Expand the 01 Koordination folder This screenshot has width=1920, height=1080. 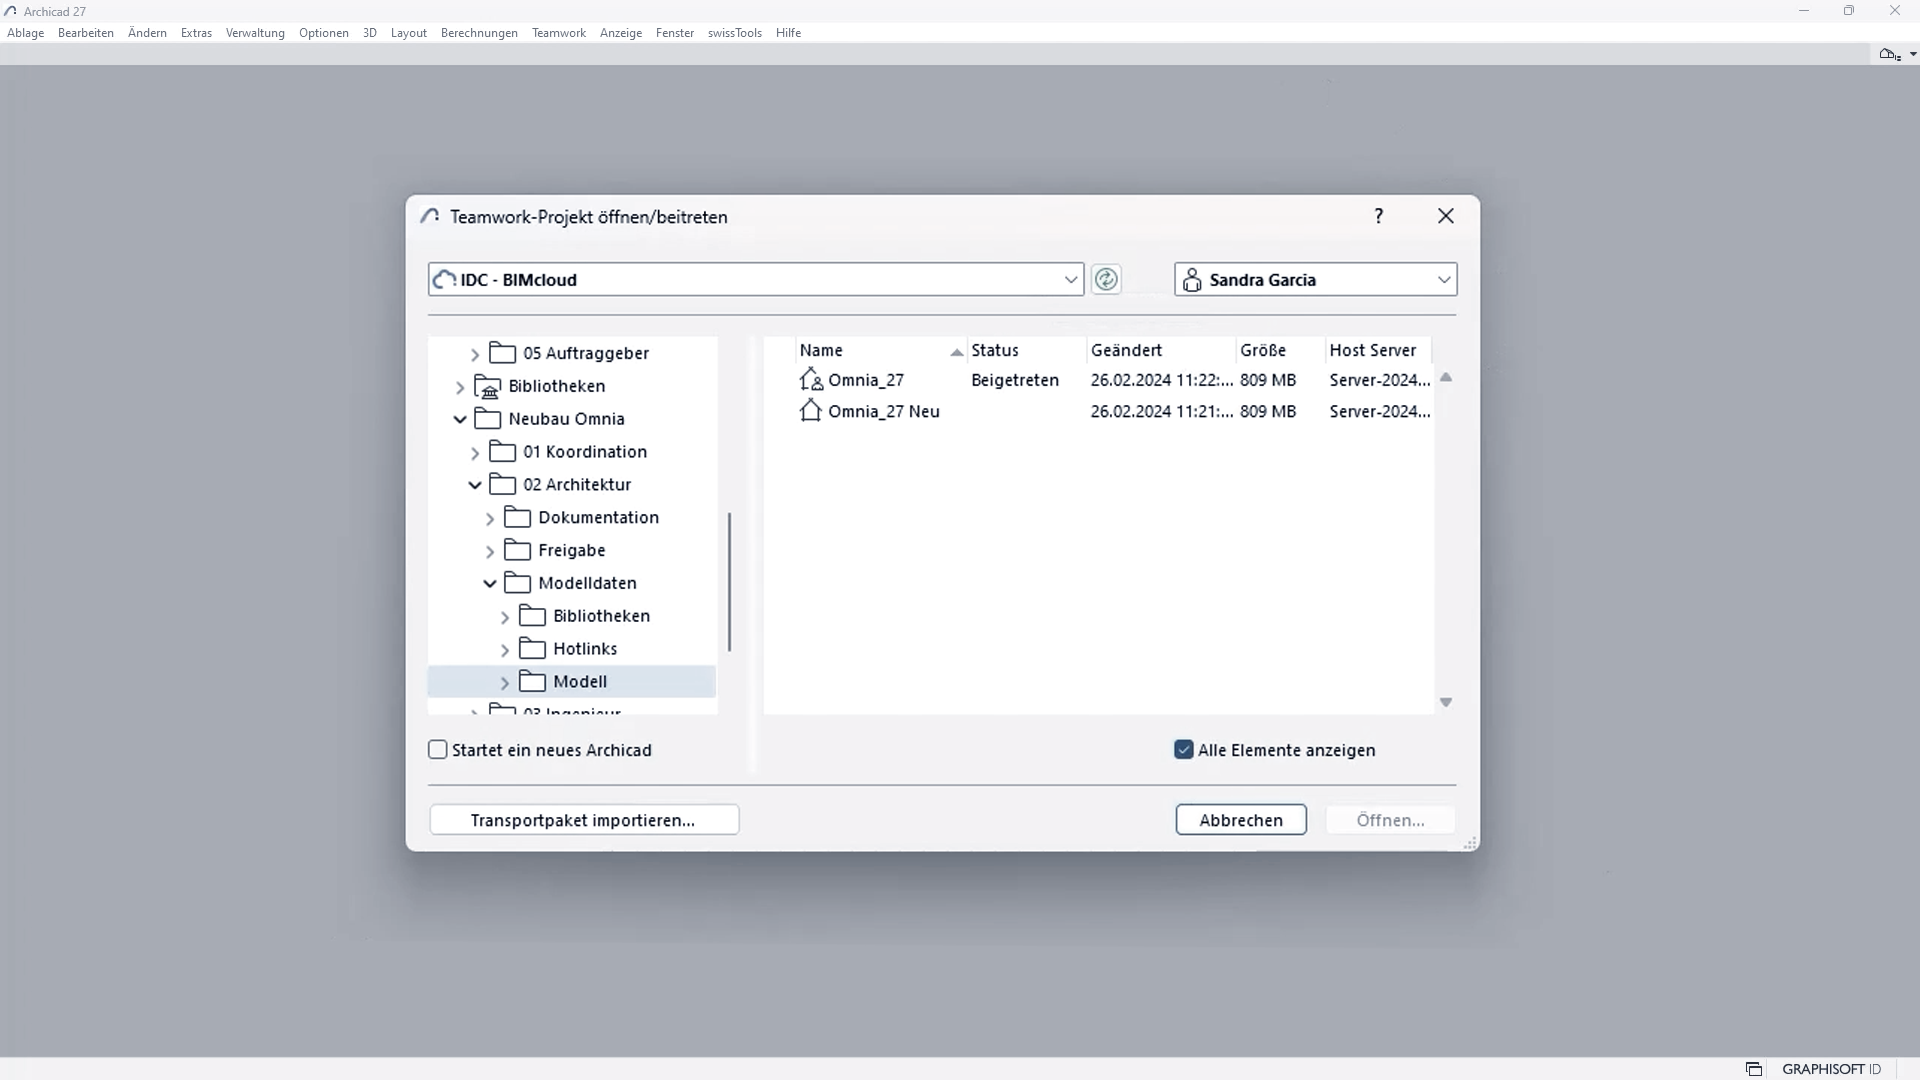coord(475,453)
